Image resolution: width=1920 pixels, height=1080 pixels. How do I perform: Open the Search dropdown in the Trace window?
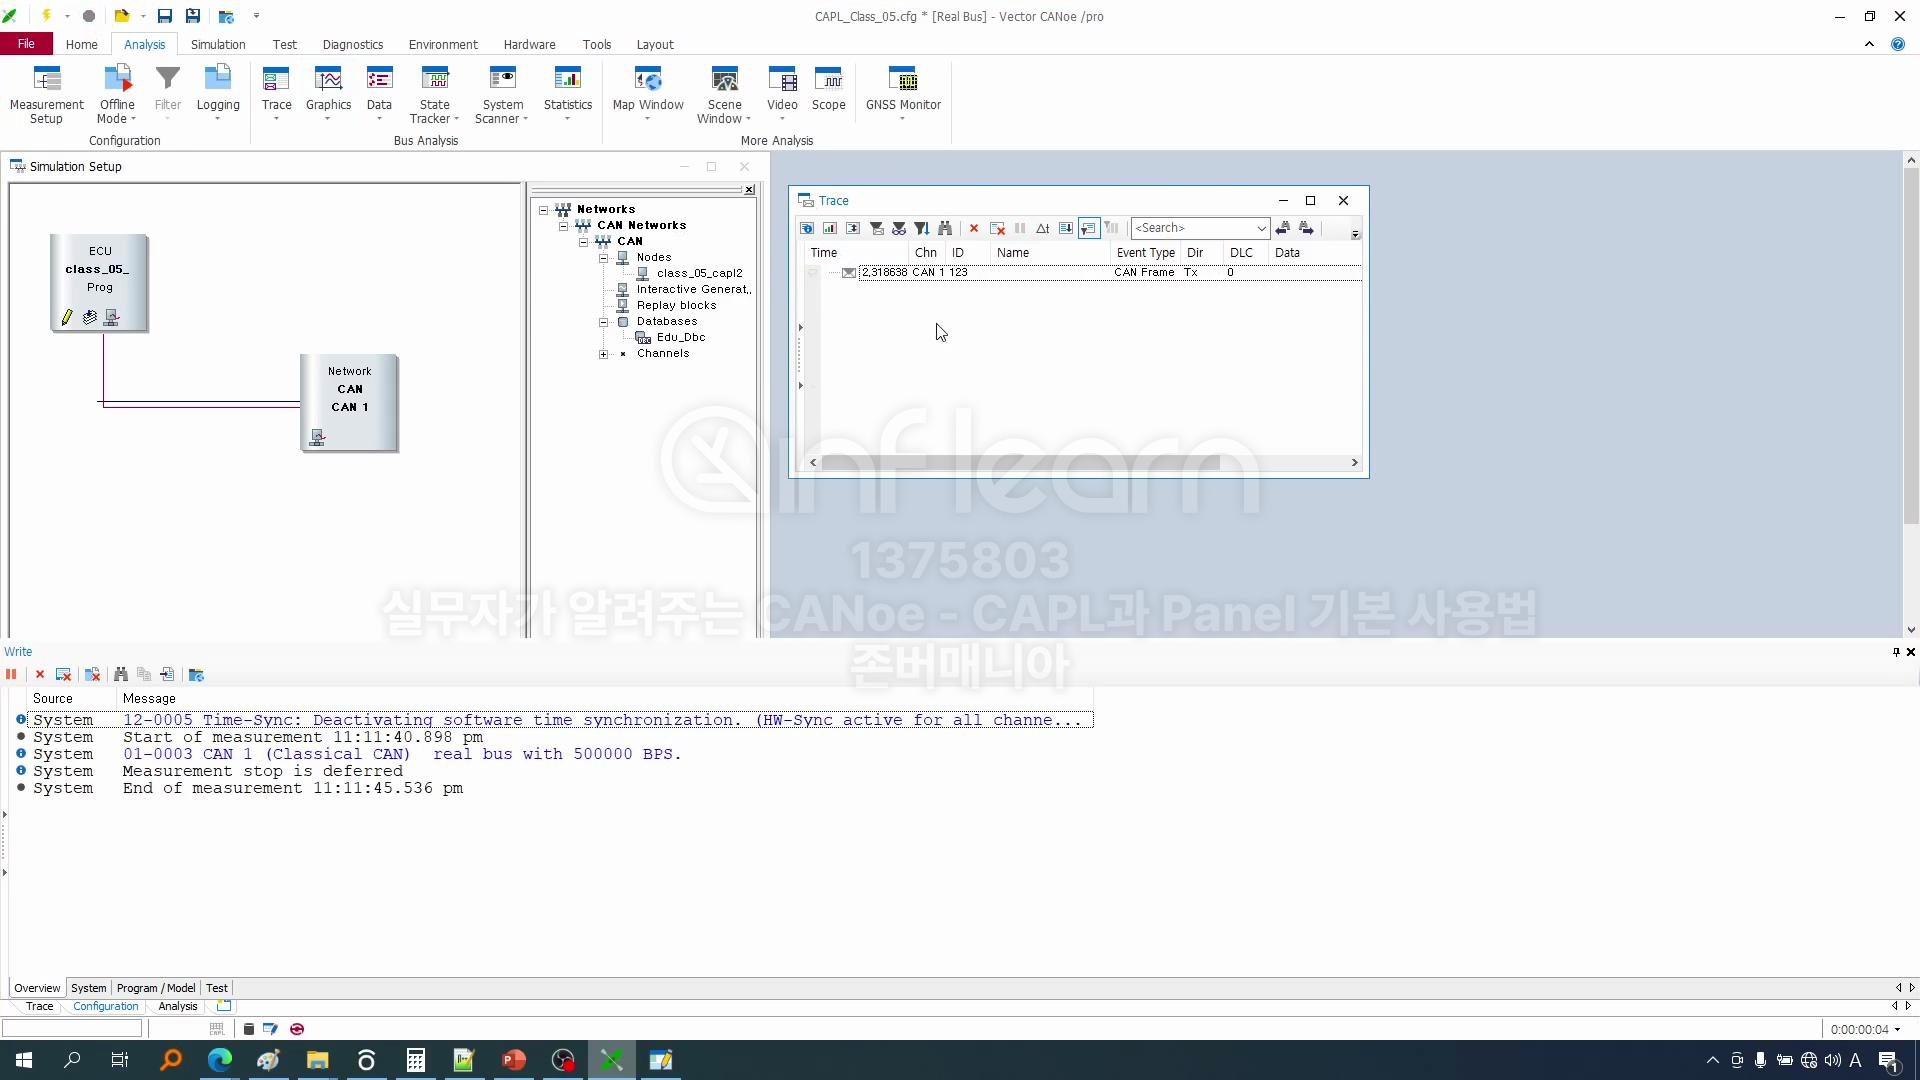1261,229
